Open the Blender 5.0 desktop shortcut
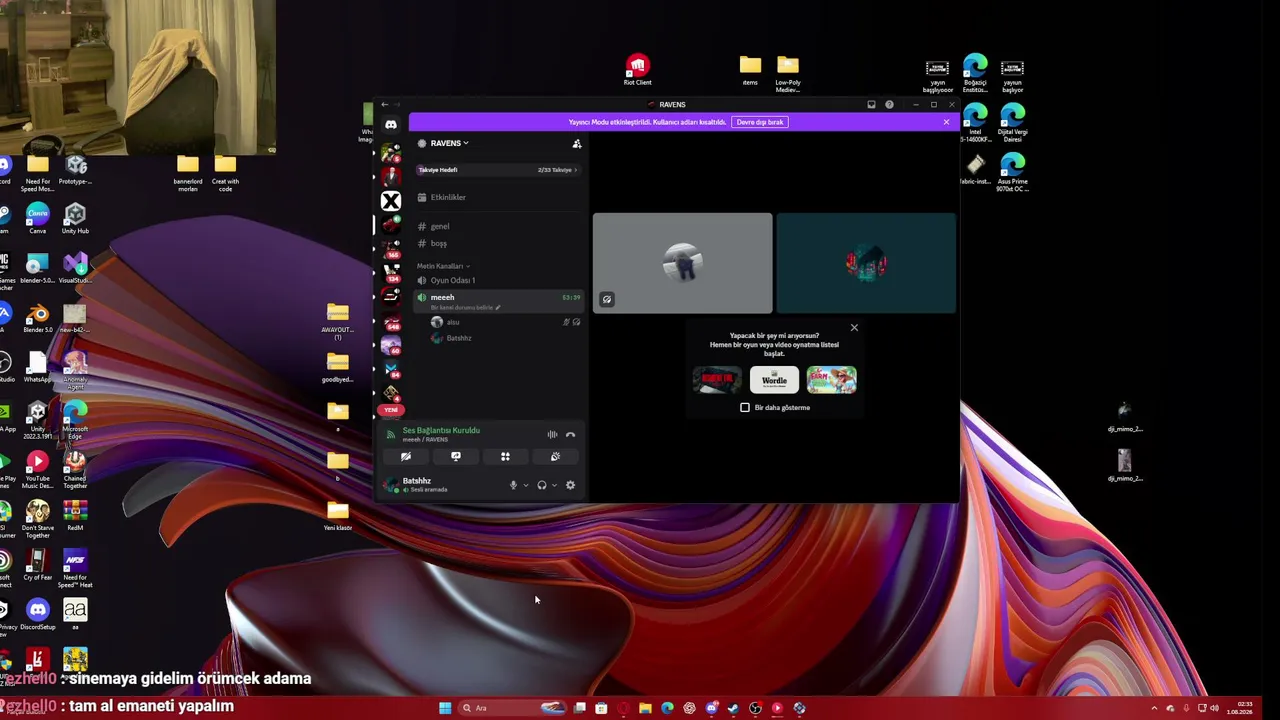 [x=38, y=319]
